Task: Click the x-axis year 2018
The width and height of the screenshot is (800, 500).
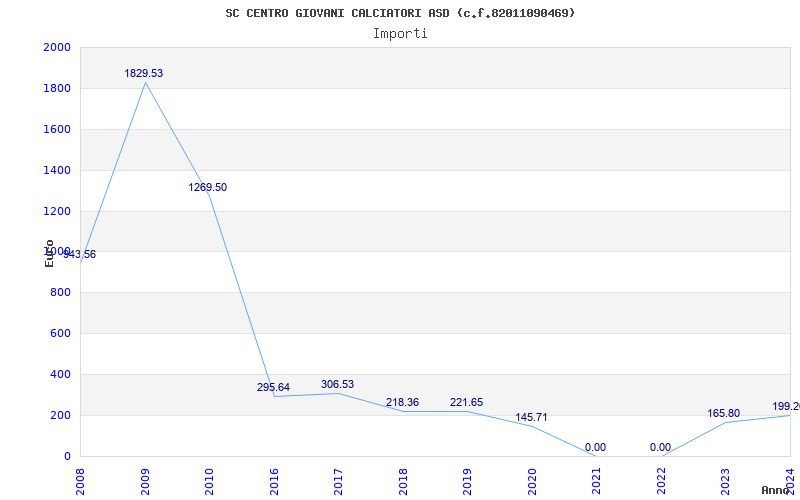Action: (x=404, y=482)
